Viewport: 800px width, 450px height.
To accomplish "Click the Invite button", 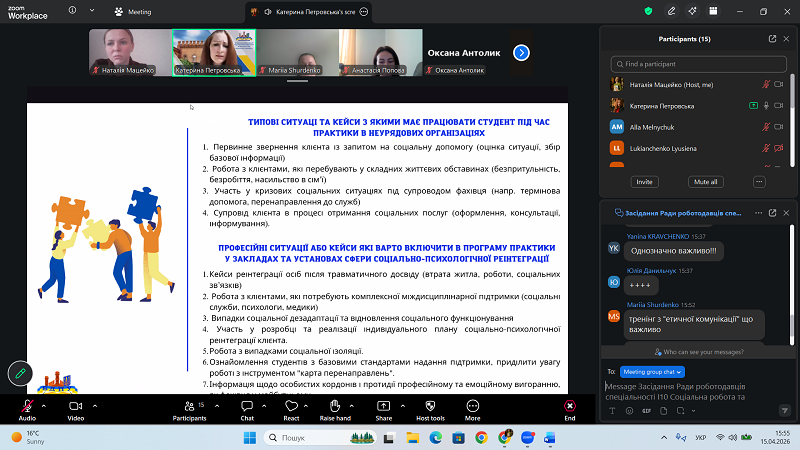I will [x=644, y=182].
